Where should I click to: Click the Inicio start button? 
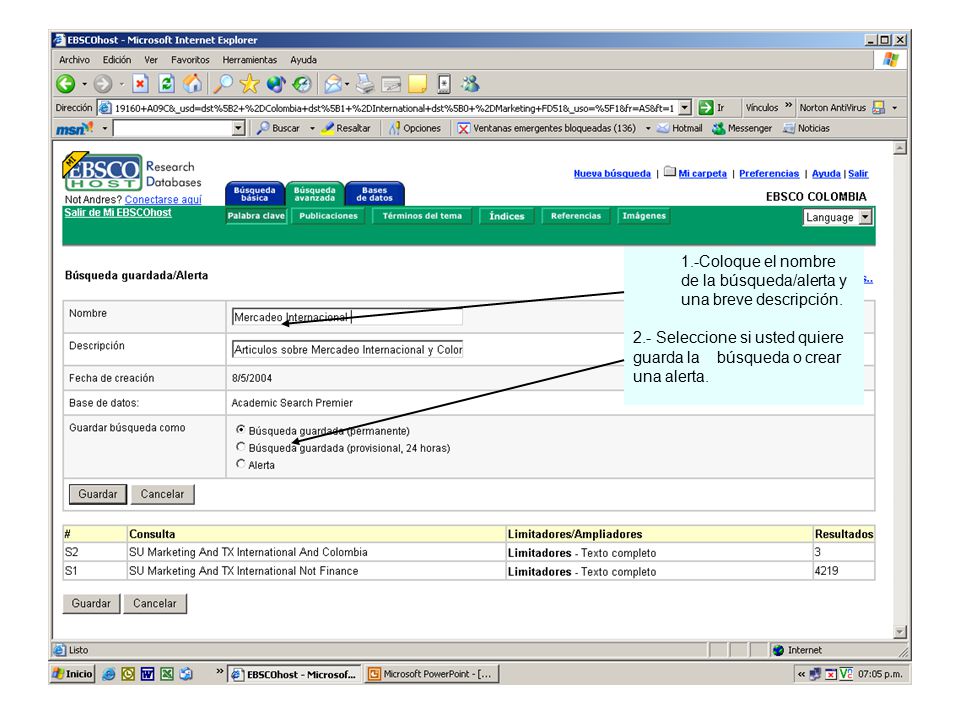pyautogui.click(x=73, y=673)
